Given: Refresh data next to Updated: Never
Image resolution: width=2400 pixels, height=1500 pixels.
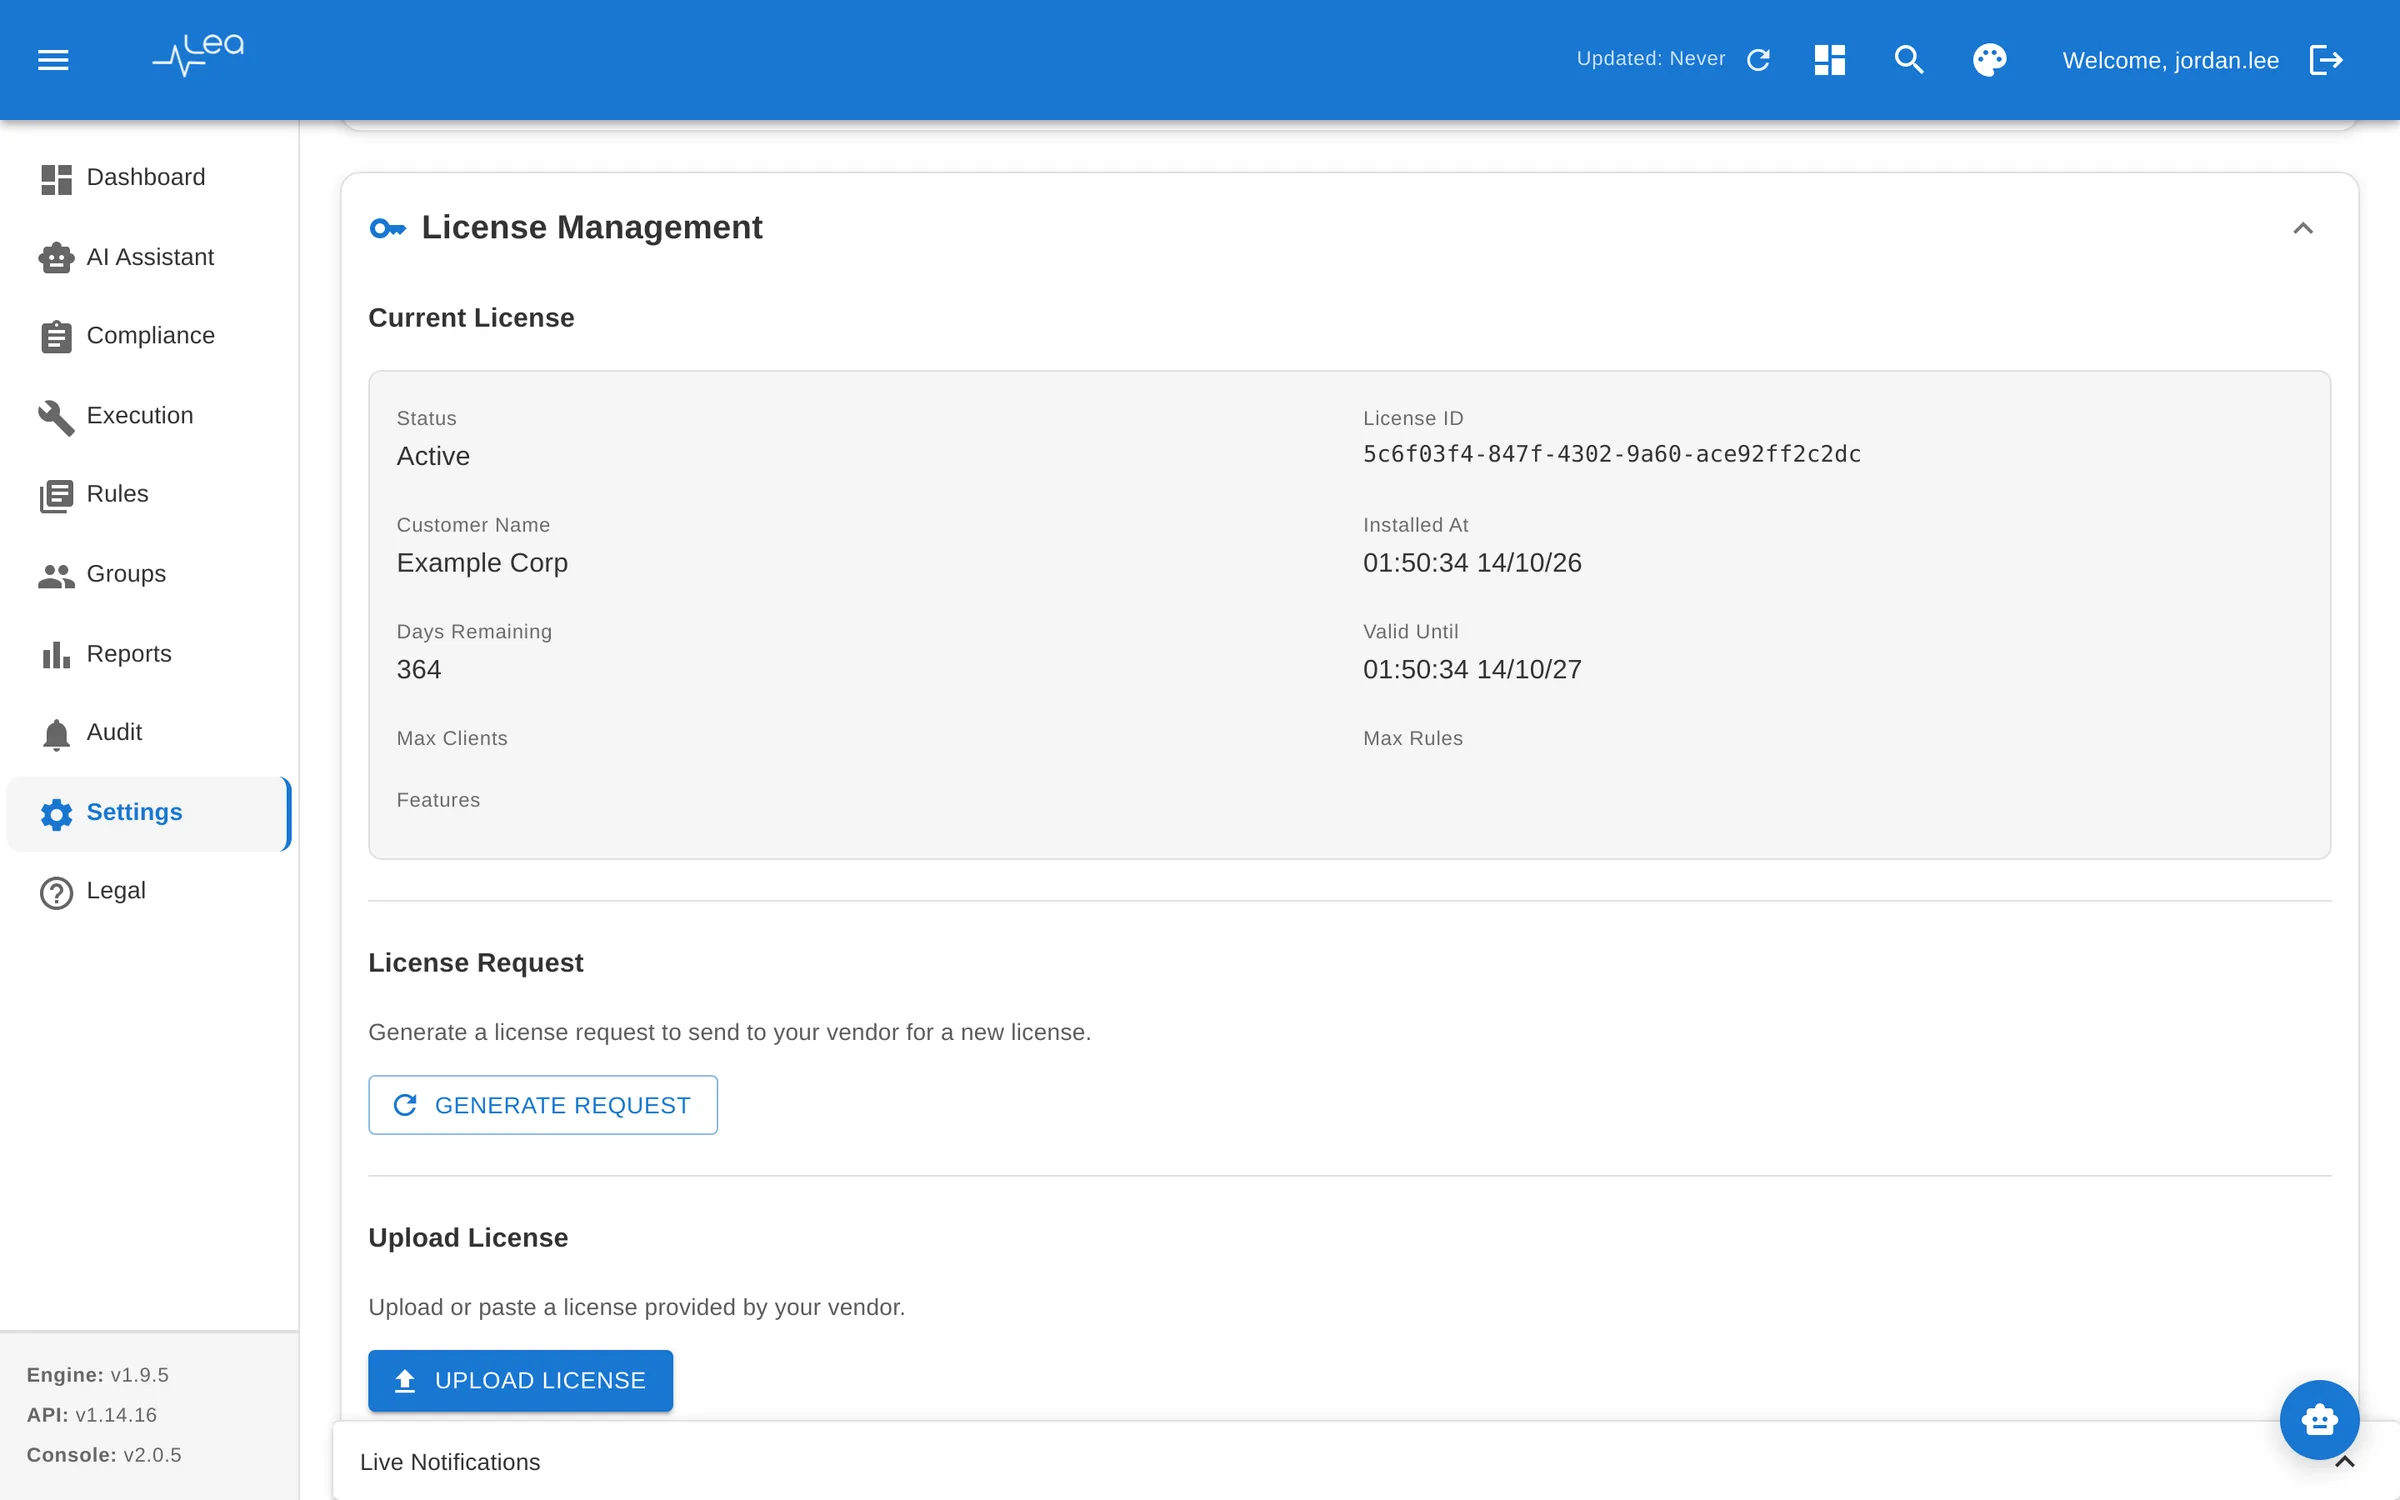Looking at the screenshot, I should (1758, 60).
